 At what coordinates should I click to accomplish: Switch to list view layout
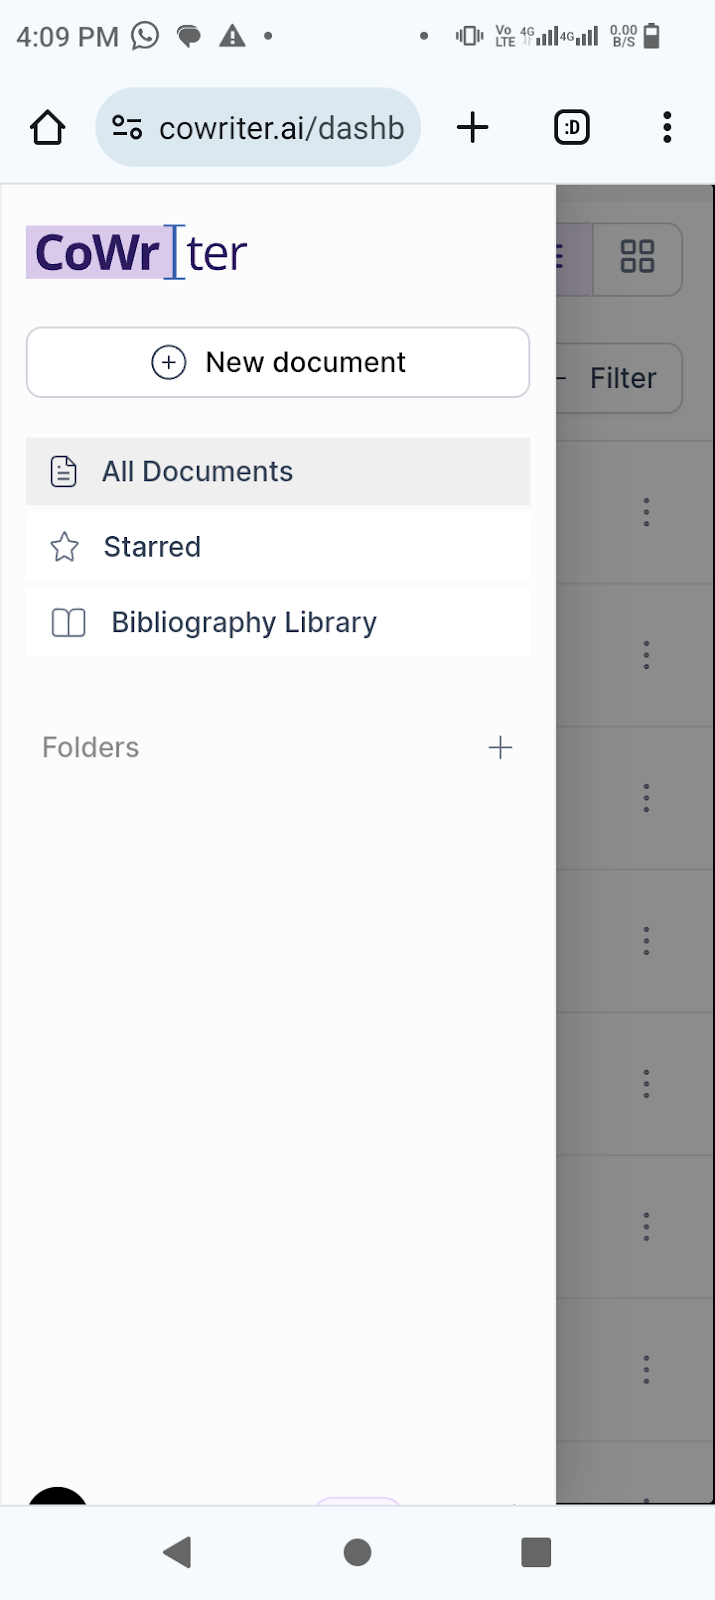pos(574,257)
